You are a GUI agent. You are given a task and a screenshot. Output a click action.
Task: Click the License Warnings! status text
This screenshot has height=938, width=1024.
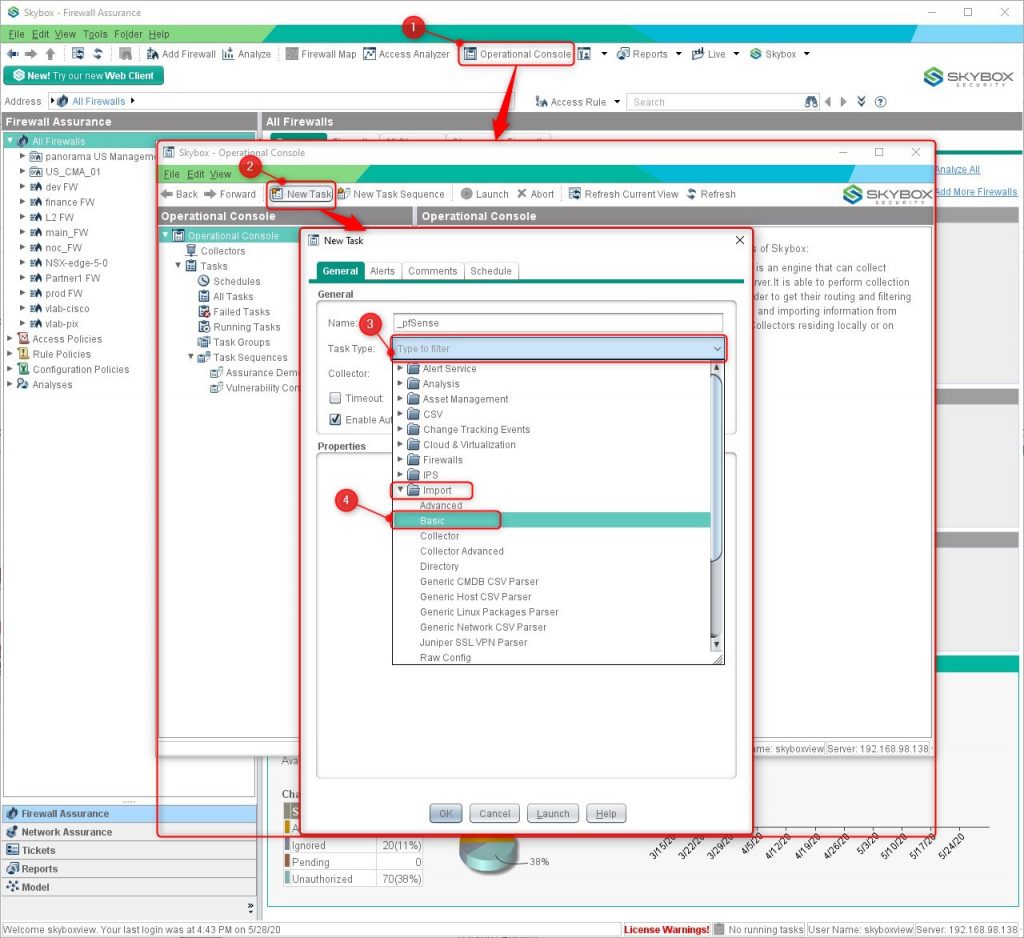click(x=666, y=930)
